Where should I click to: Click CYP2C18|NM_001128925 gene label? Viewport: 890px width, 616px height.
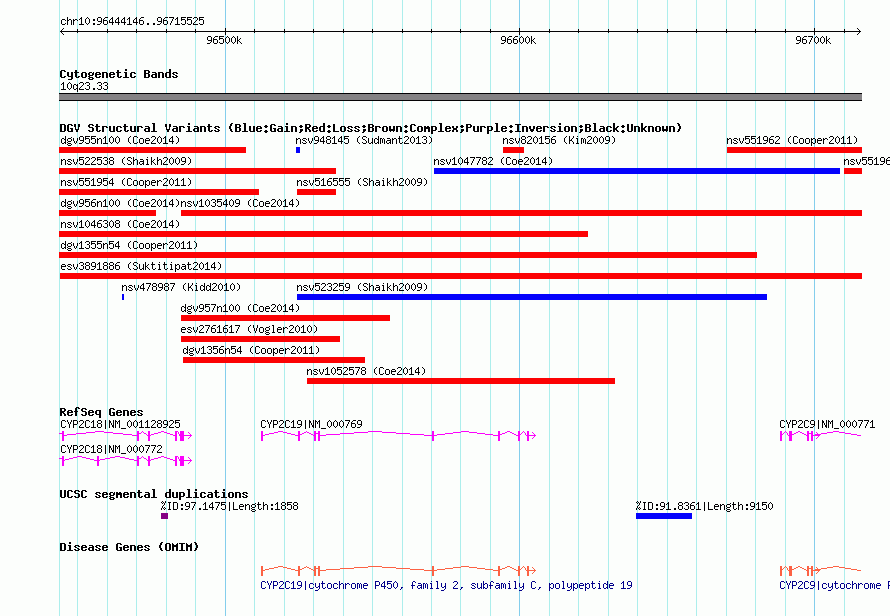pos(120,424)
